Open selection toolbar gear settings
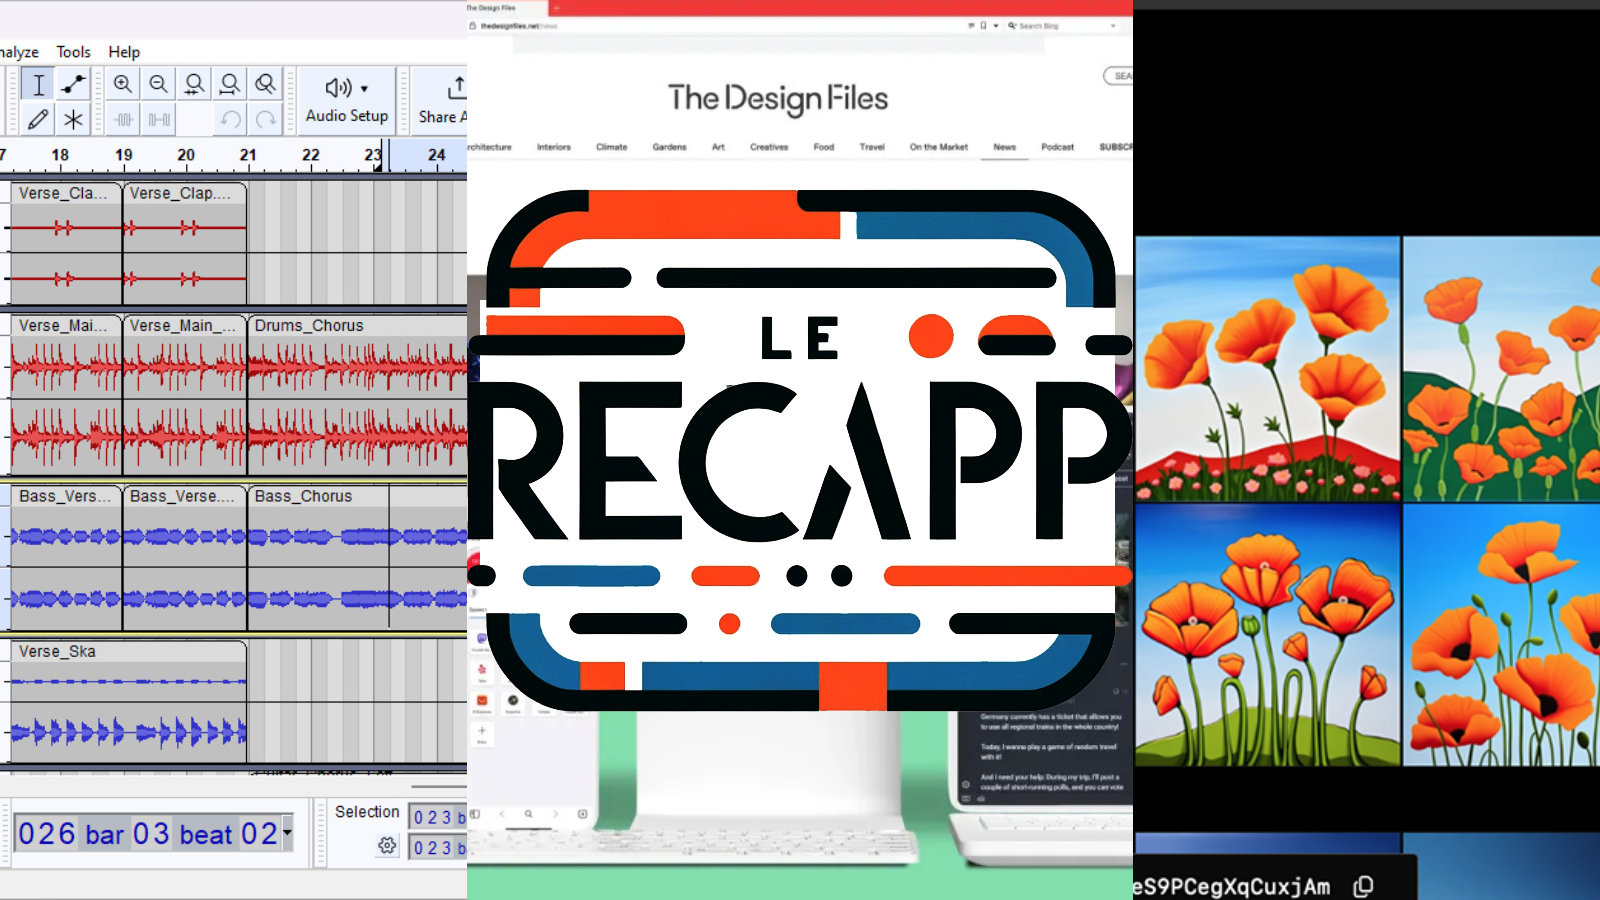Viewport: 1600px width, 900px height. pyautogui.click(x=387, y=846)
